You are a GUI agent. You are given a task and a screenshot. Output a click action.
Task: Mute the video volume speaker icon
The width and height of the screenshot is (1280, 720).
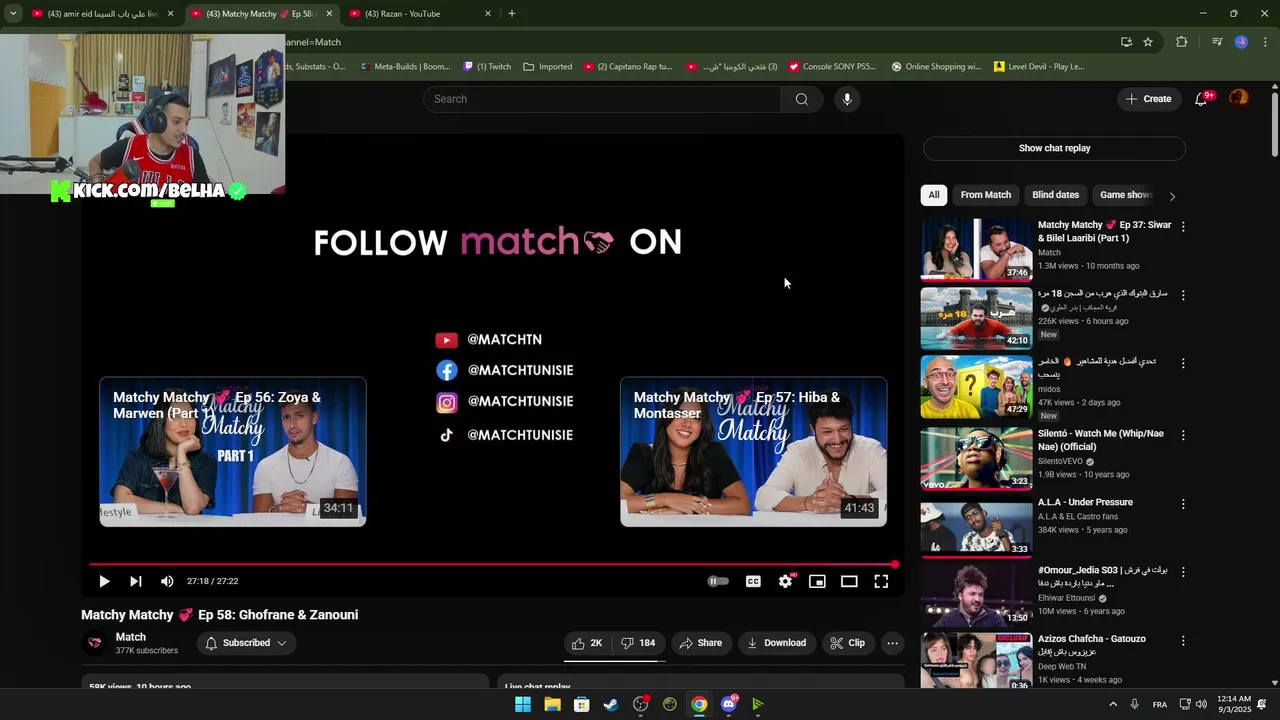click(x=167, y=581)
